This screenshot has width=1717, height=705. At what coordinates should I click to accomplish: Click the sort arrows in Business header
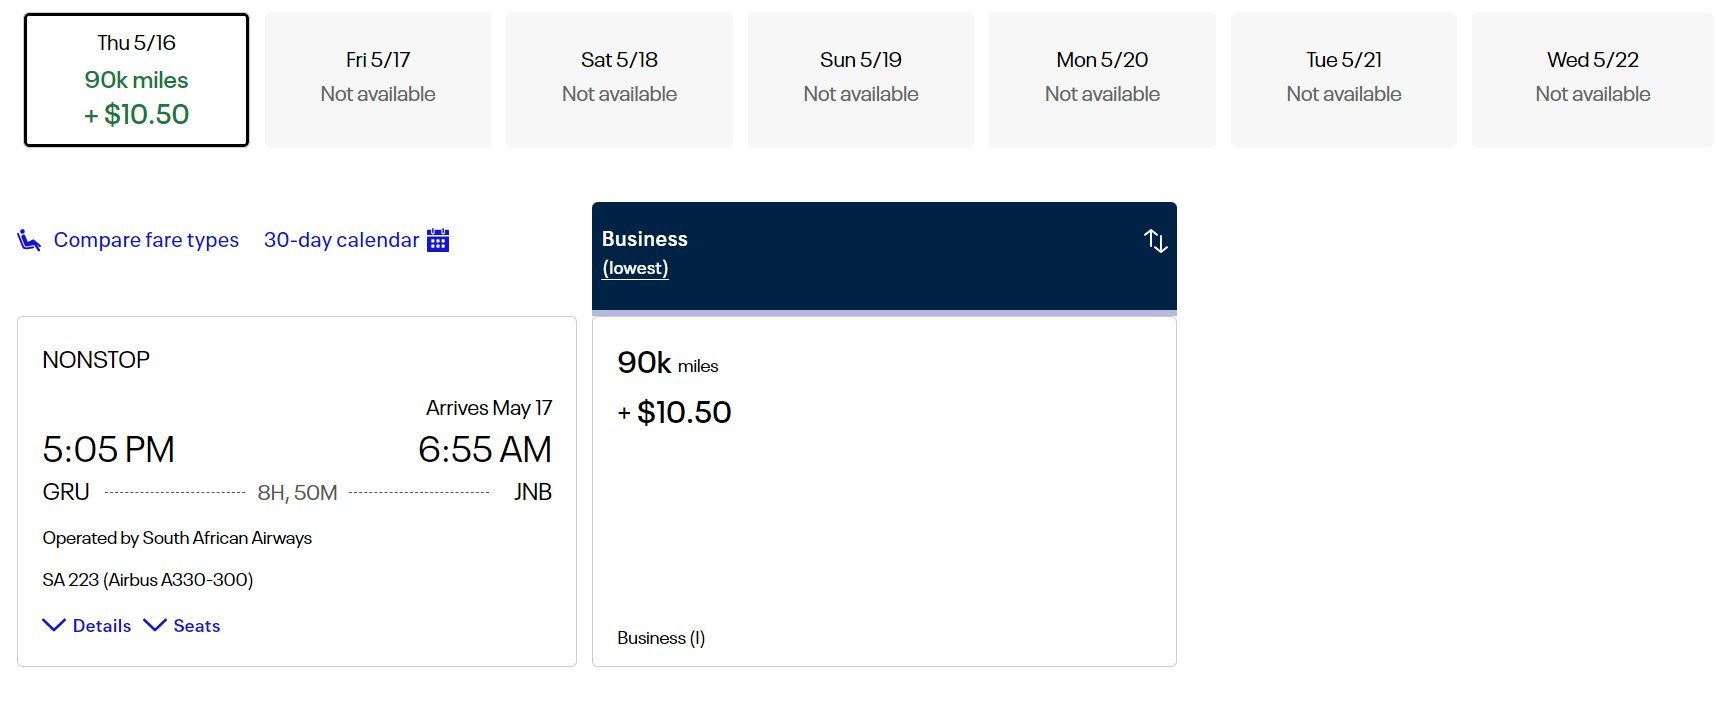(1155, 241)
